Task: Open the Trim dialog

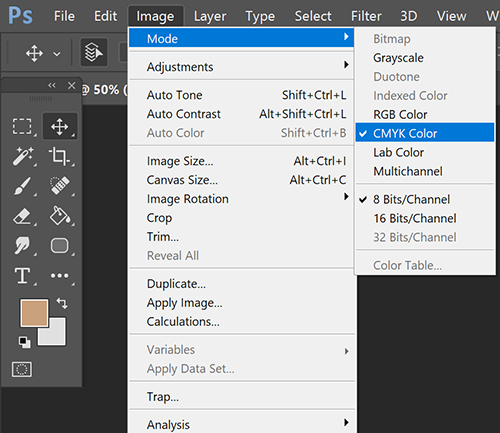Action: [x=241, y=237]
